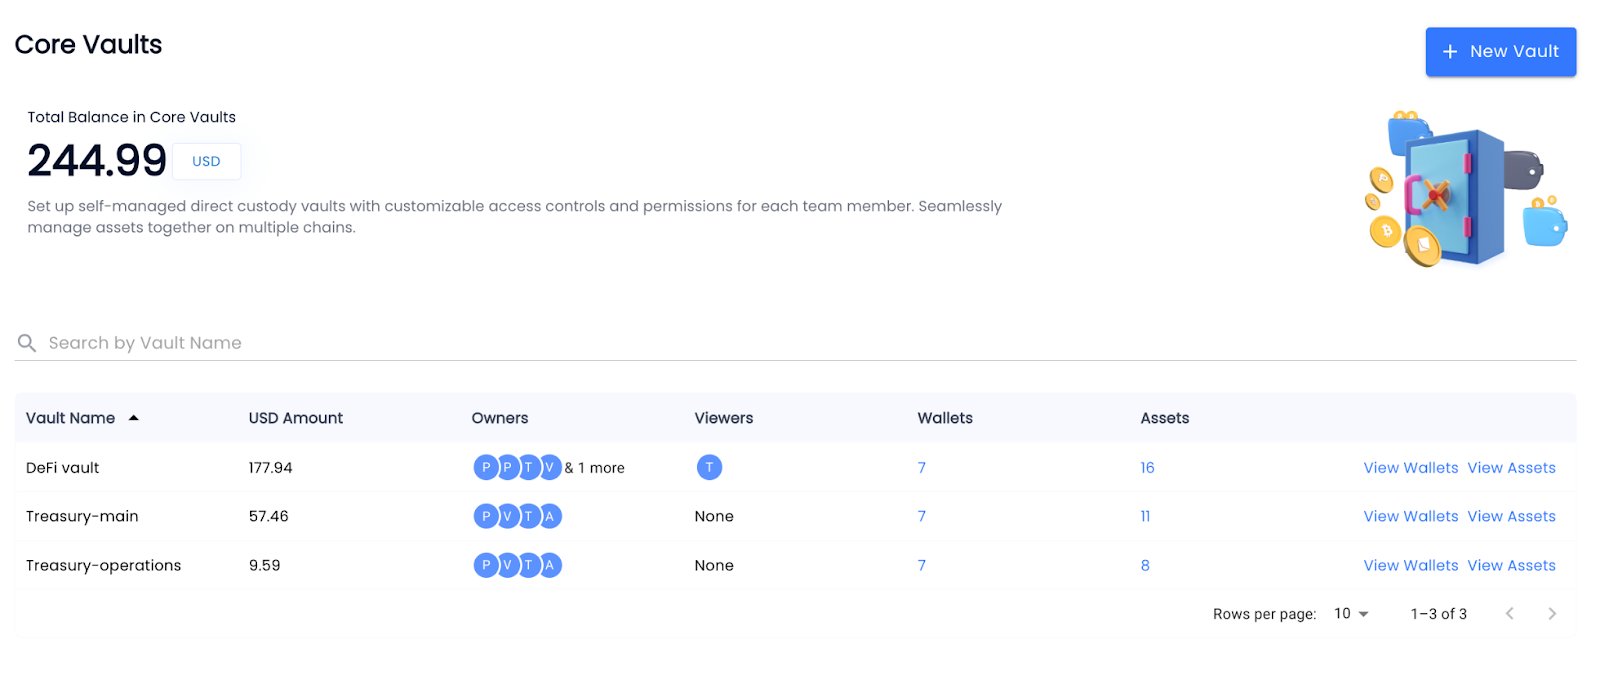
Task: Sort by the Vault Name column header
Action: (70, 418)
